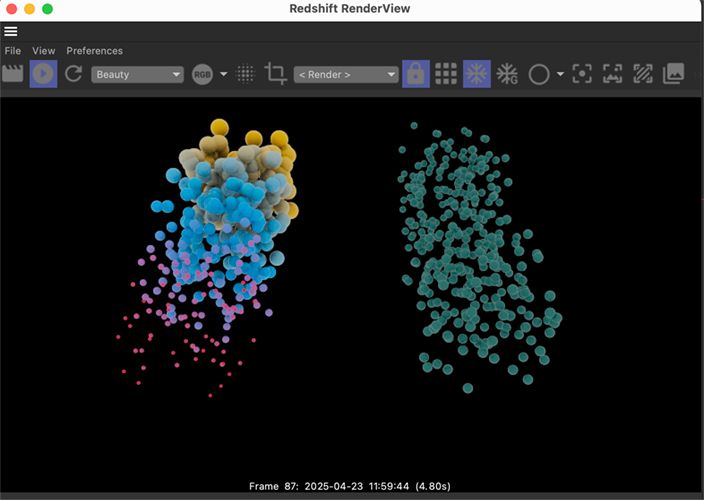Viewport: 704px width, 500px height.
Task: Click the grid view icon
Action: (446, 74)
